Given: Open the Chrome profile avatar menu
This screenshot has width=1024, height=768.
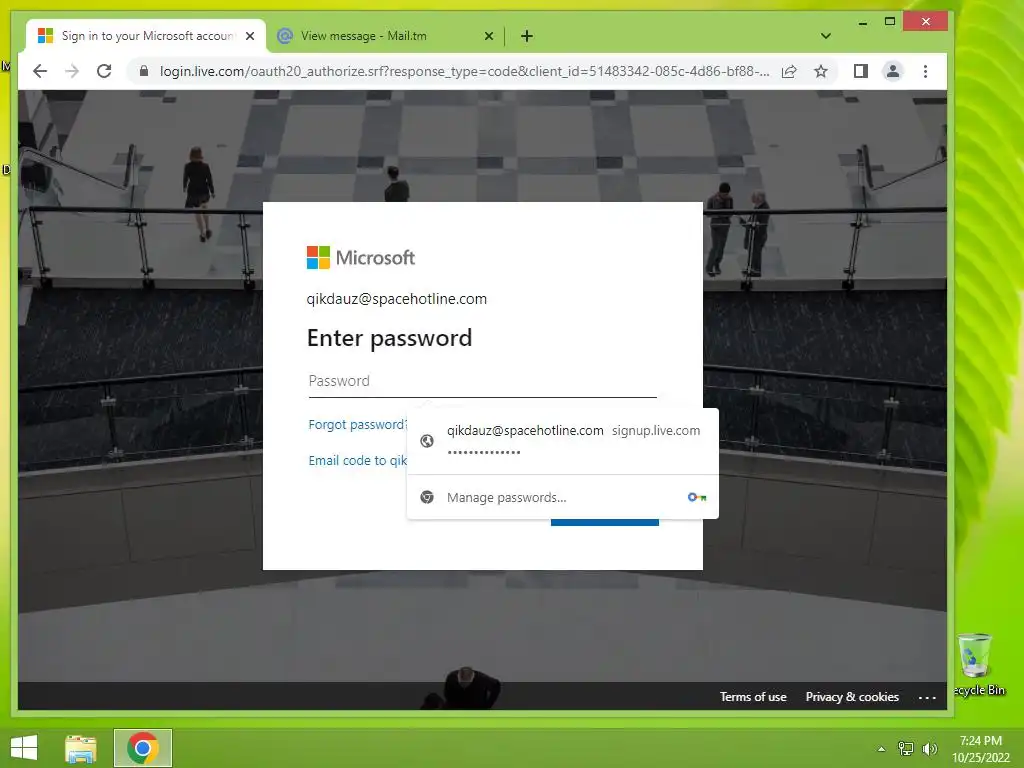Looking at the screenshot, I should (893, 71).
